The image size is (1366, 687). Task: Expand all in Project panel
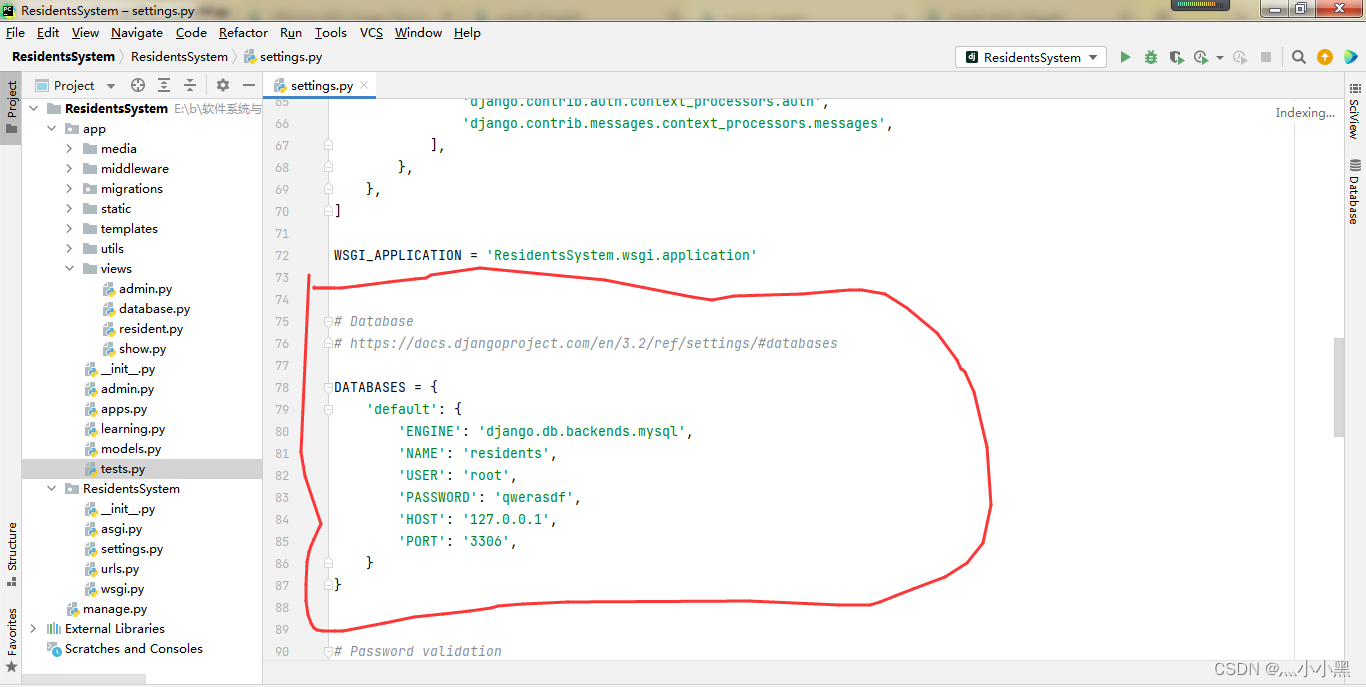pyautogui.click(x=164, y=85)
